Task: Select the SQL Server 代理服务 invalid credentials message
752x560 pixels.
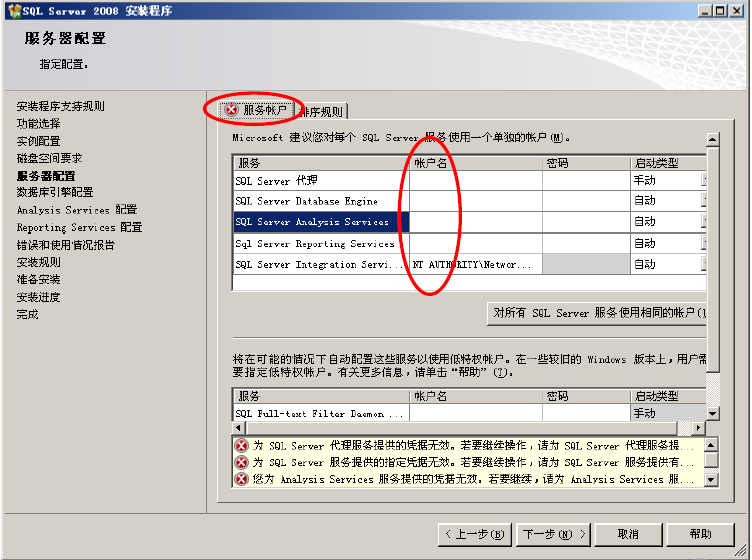Action: point(468,445)
